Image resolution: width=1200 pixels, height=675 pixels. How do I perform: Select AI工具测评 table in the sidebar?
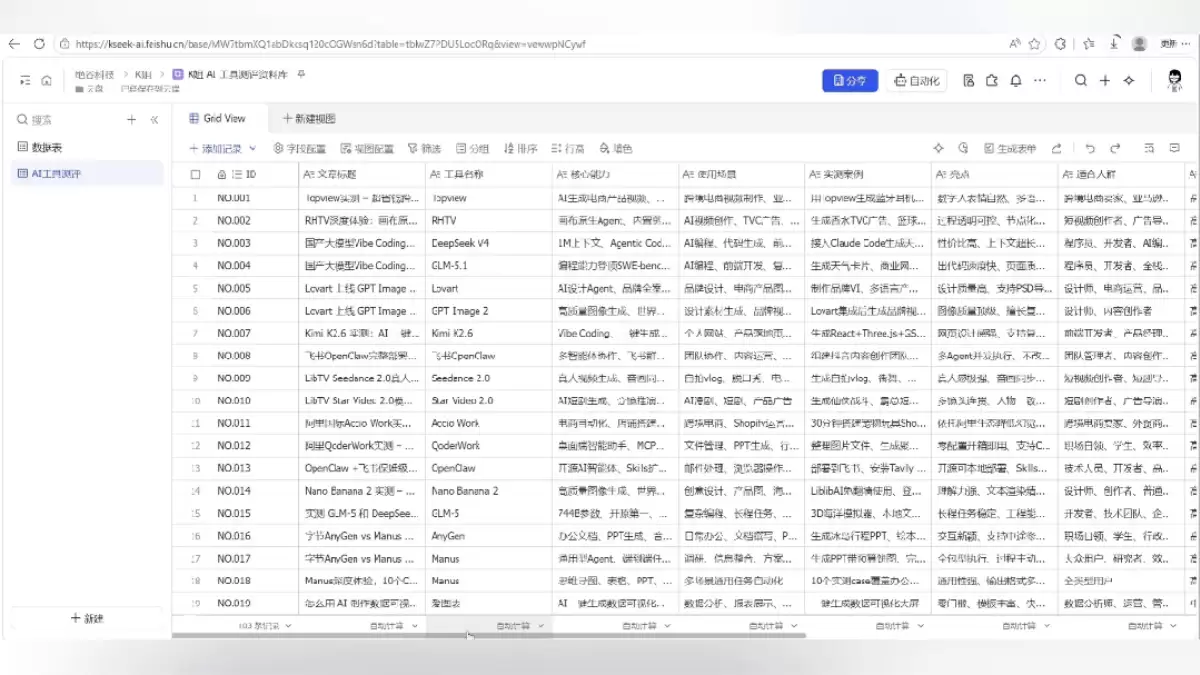click(87, 173)
